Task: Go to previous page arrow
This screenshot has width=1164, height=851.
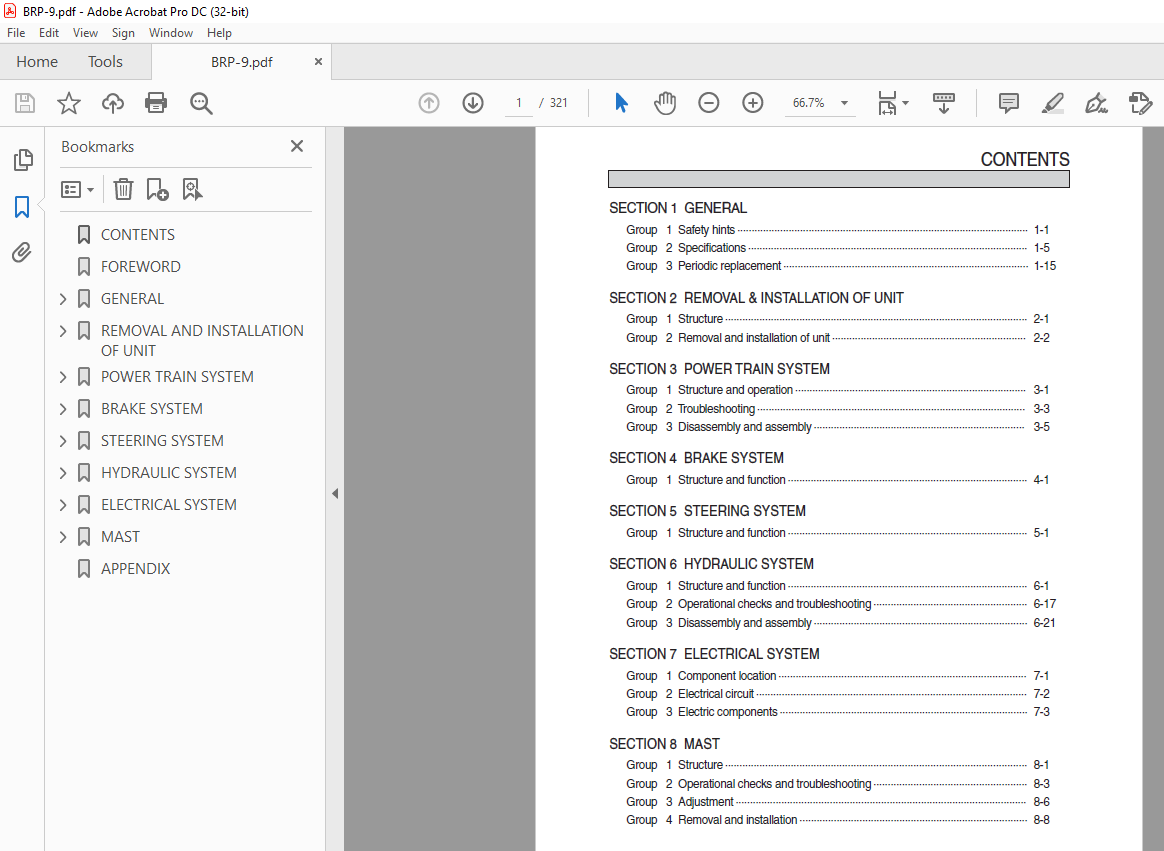Action: tap(429, 103)
